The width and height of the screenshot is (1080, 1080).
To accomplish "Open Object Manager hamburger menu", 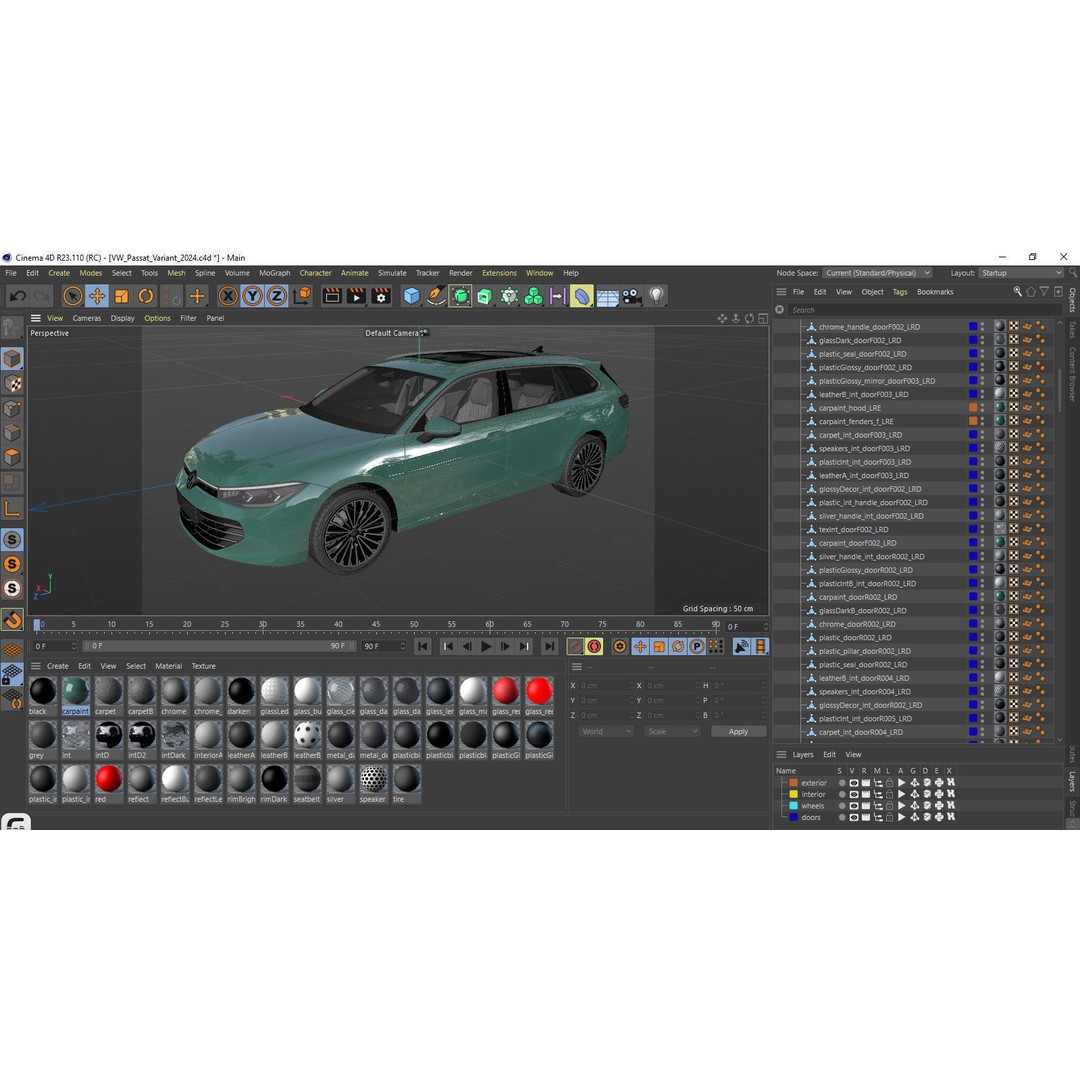I will point(781,292).
